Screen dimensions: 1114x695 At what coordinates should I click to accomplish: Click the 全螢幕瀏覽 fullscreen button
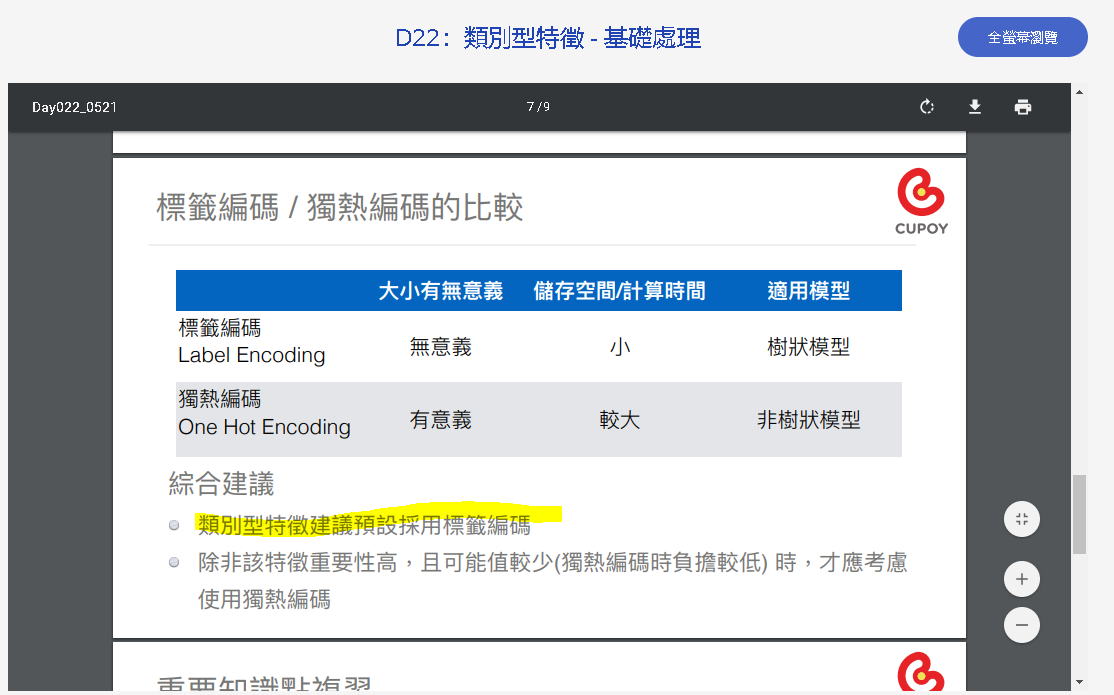(1022, 37)
